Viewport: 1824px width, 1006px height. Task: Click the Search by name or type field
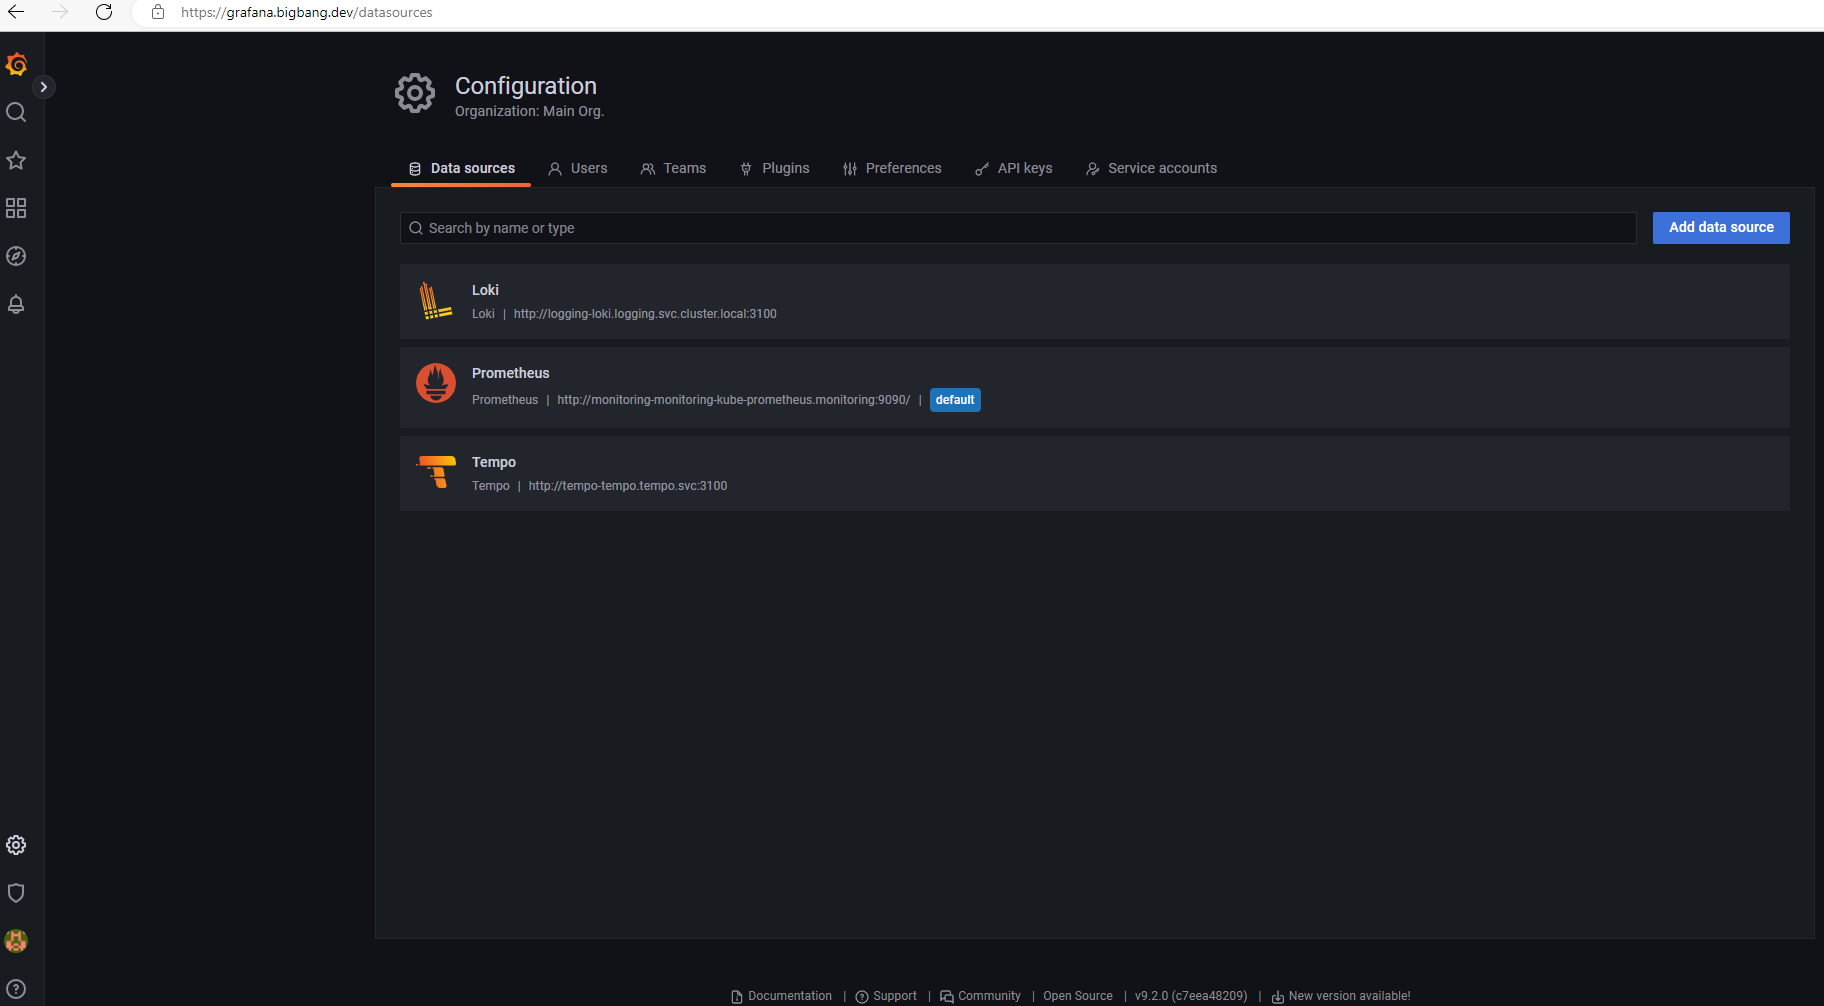[1018, 228]
